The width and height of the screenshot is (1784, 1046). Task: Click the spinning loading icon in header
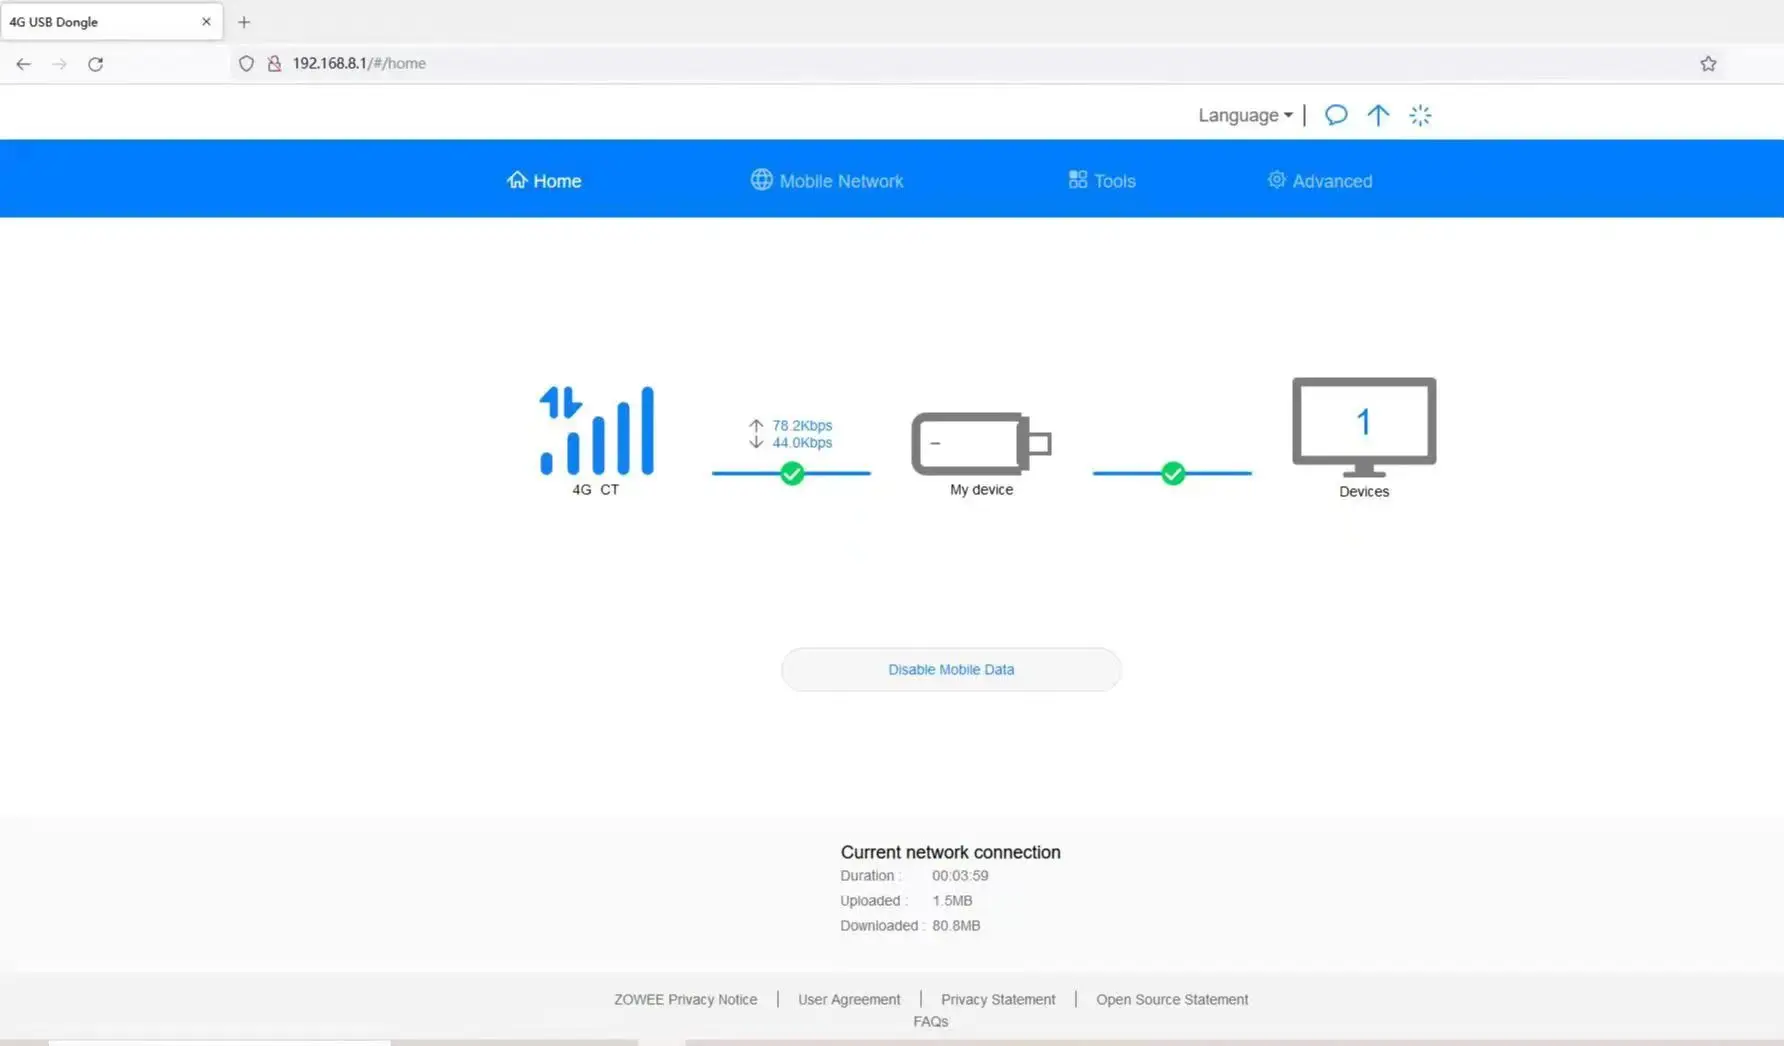(1420, 115)
